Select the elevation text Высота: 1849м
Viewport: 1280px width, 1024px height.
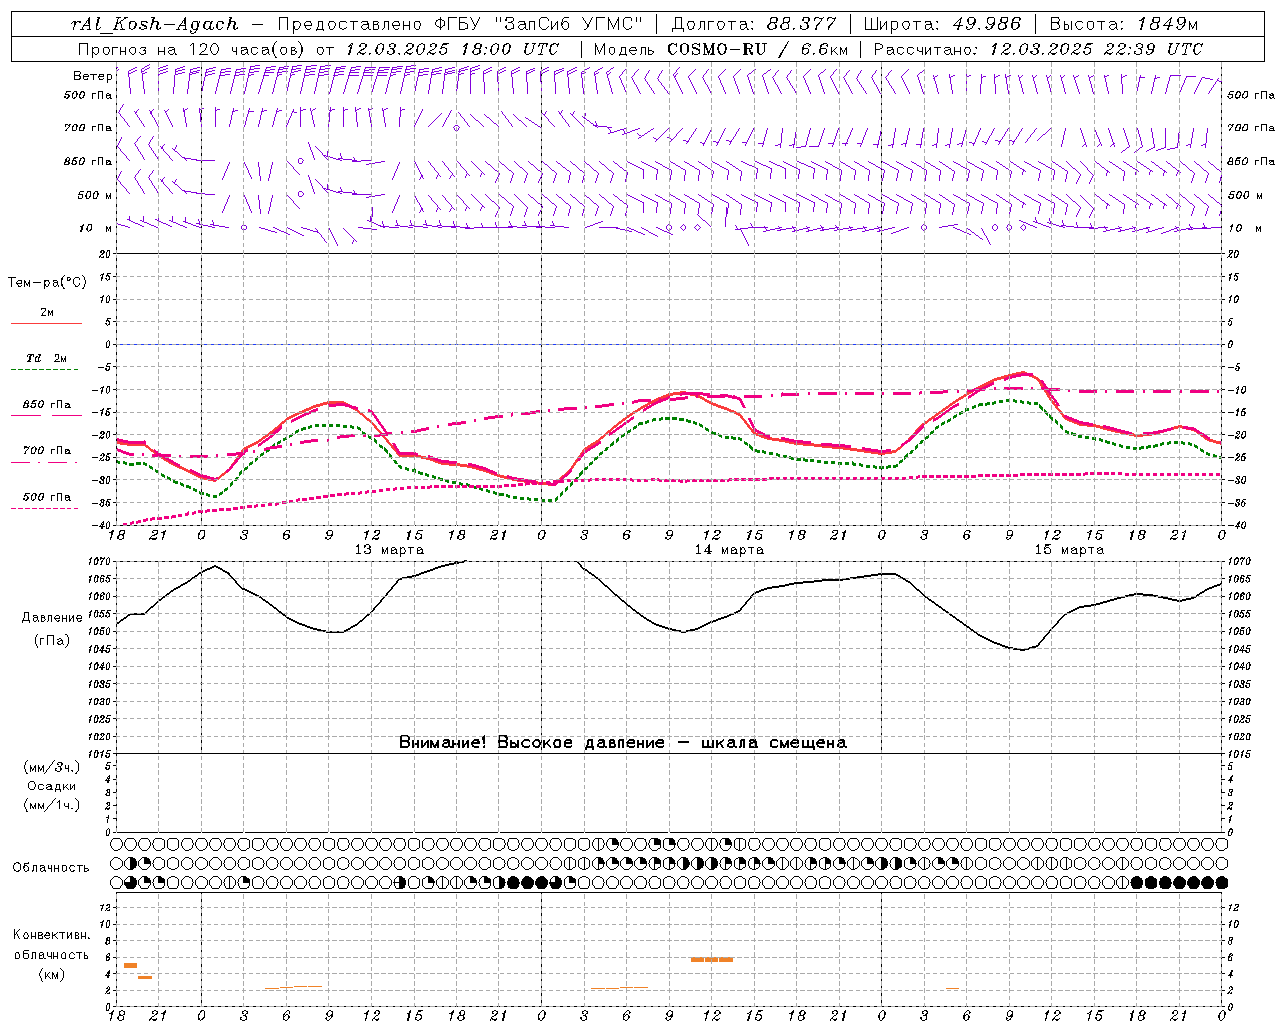click(1124, 24)
